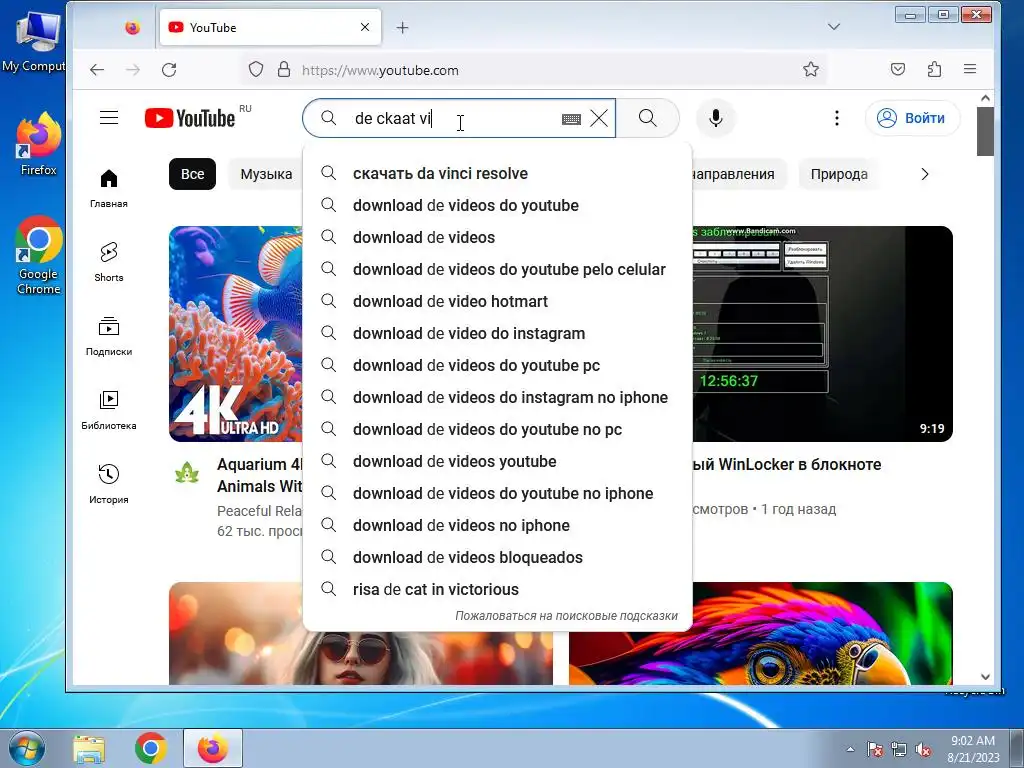This screenshot has height=768, width=1024.
Task: Show more filter chips with right chevron
Action: click(x=925, y=174)
